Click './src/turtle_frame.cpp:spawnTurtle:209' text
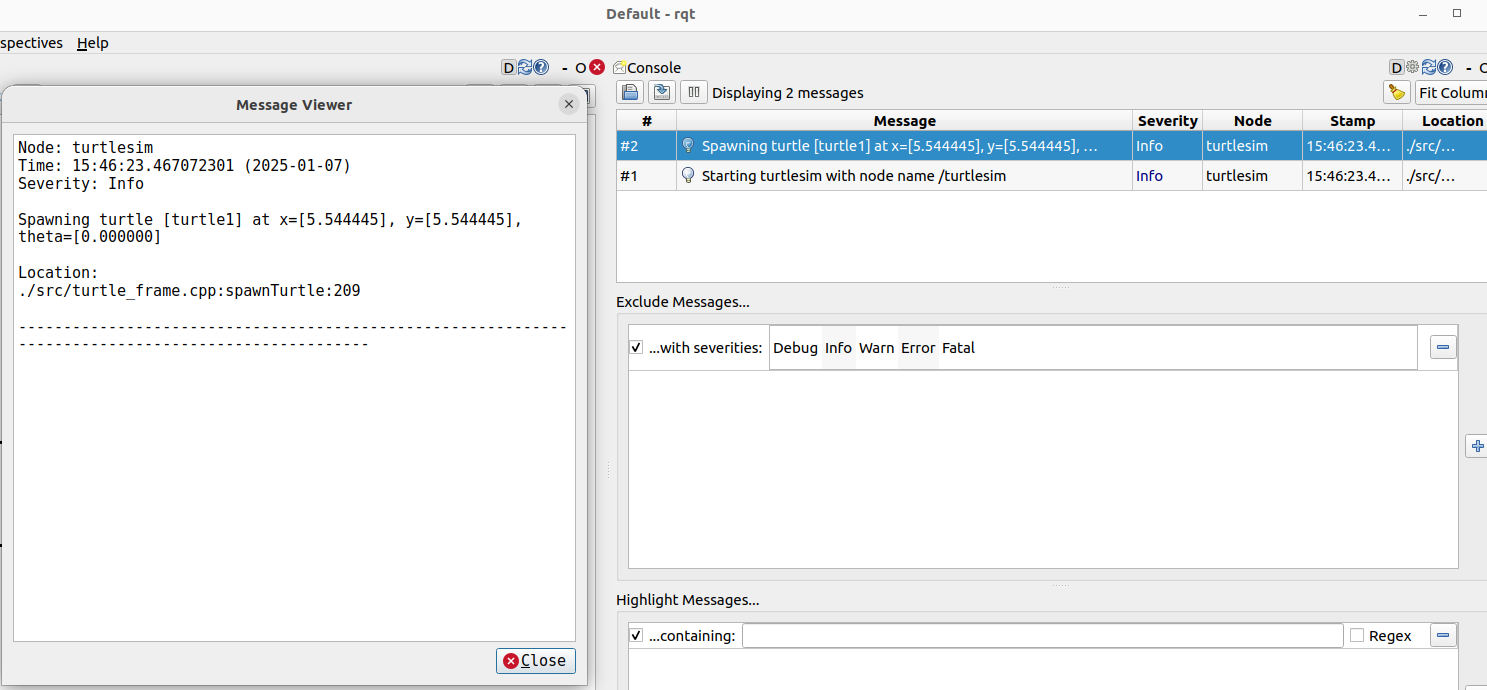Viewport: 1487px width, 690px height. tap(189, 291)
